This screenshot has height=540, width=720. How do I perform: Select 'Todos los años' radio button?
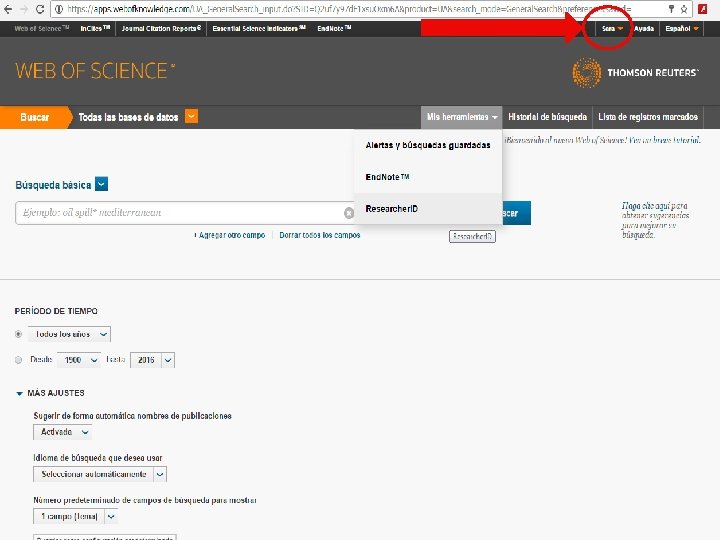[18, 334]
